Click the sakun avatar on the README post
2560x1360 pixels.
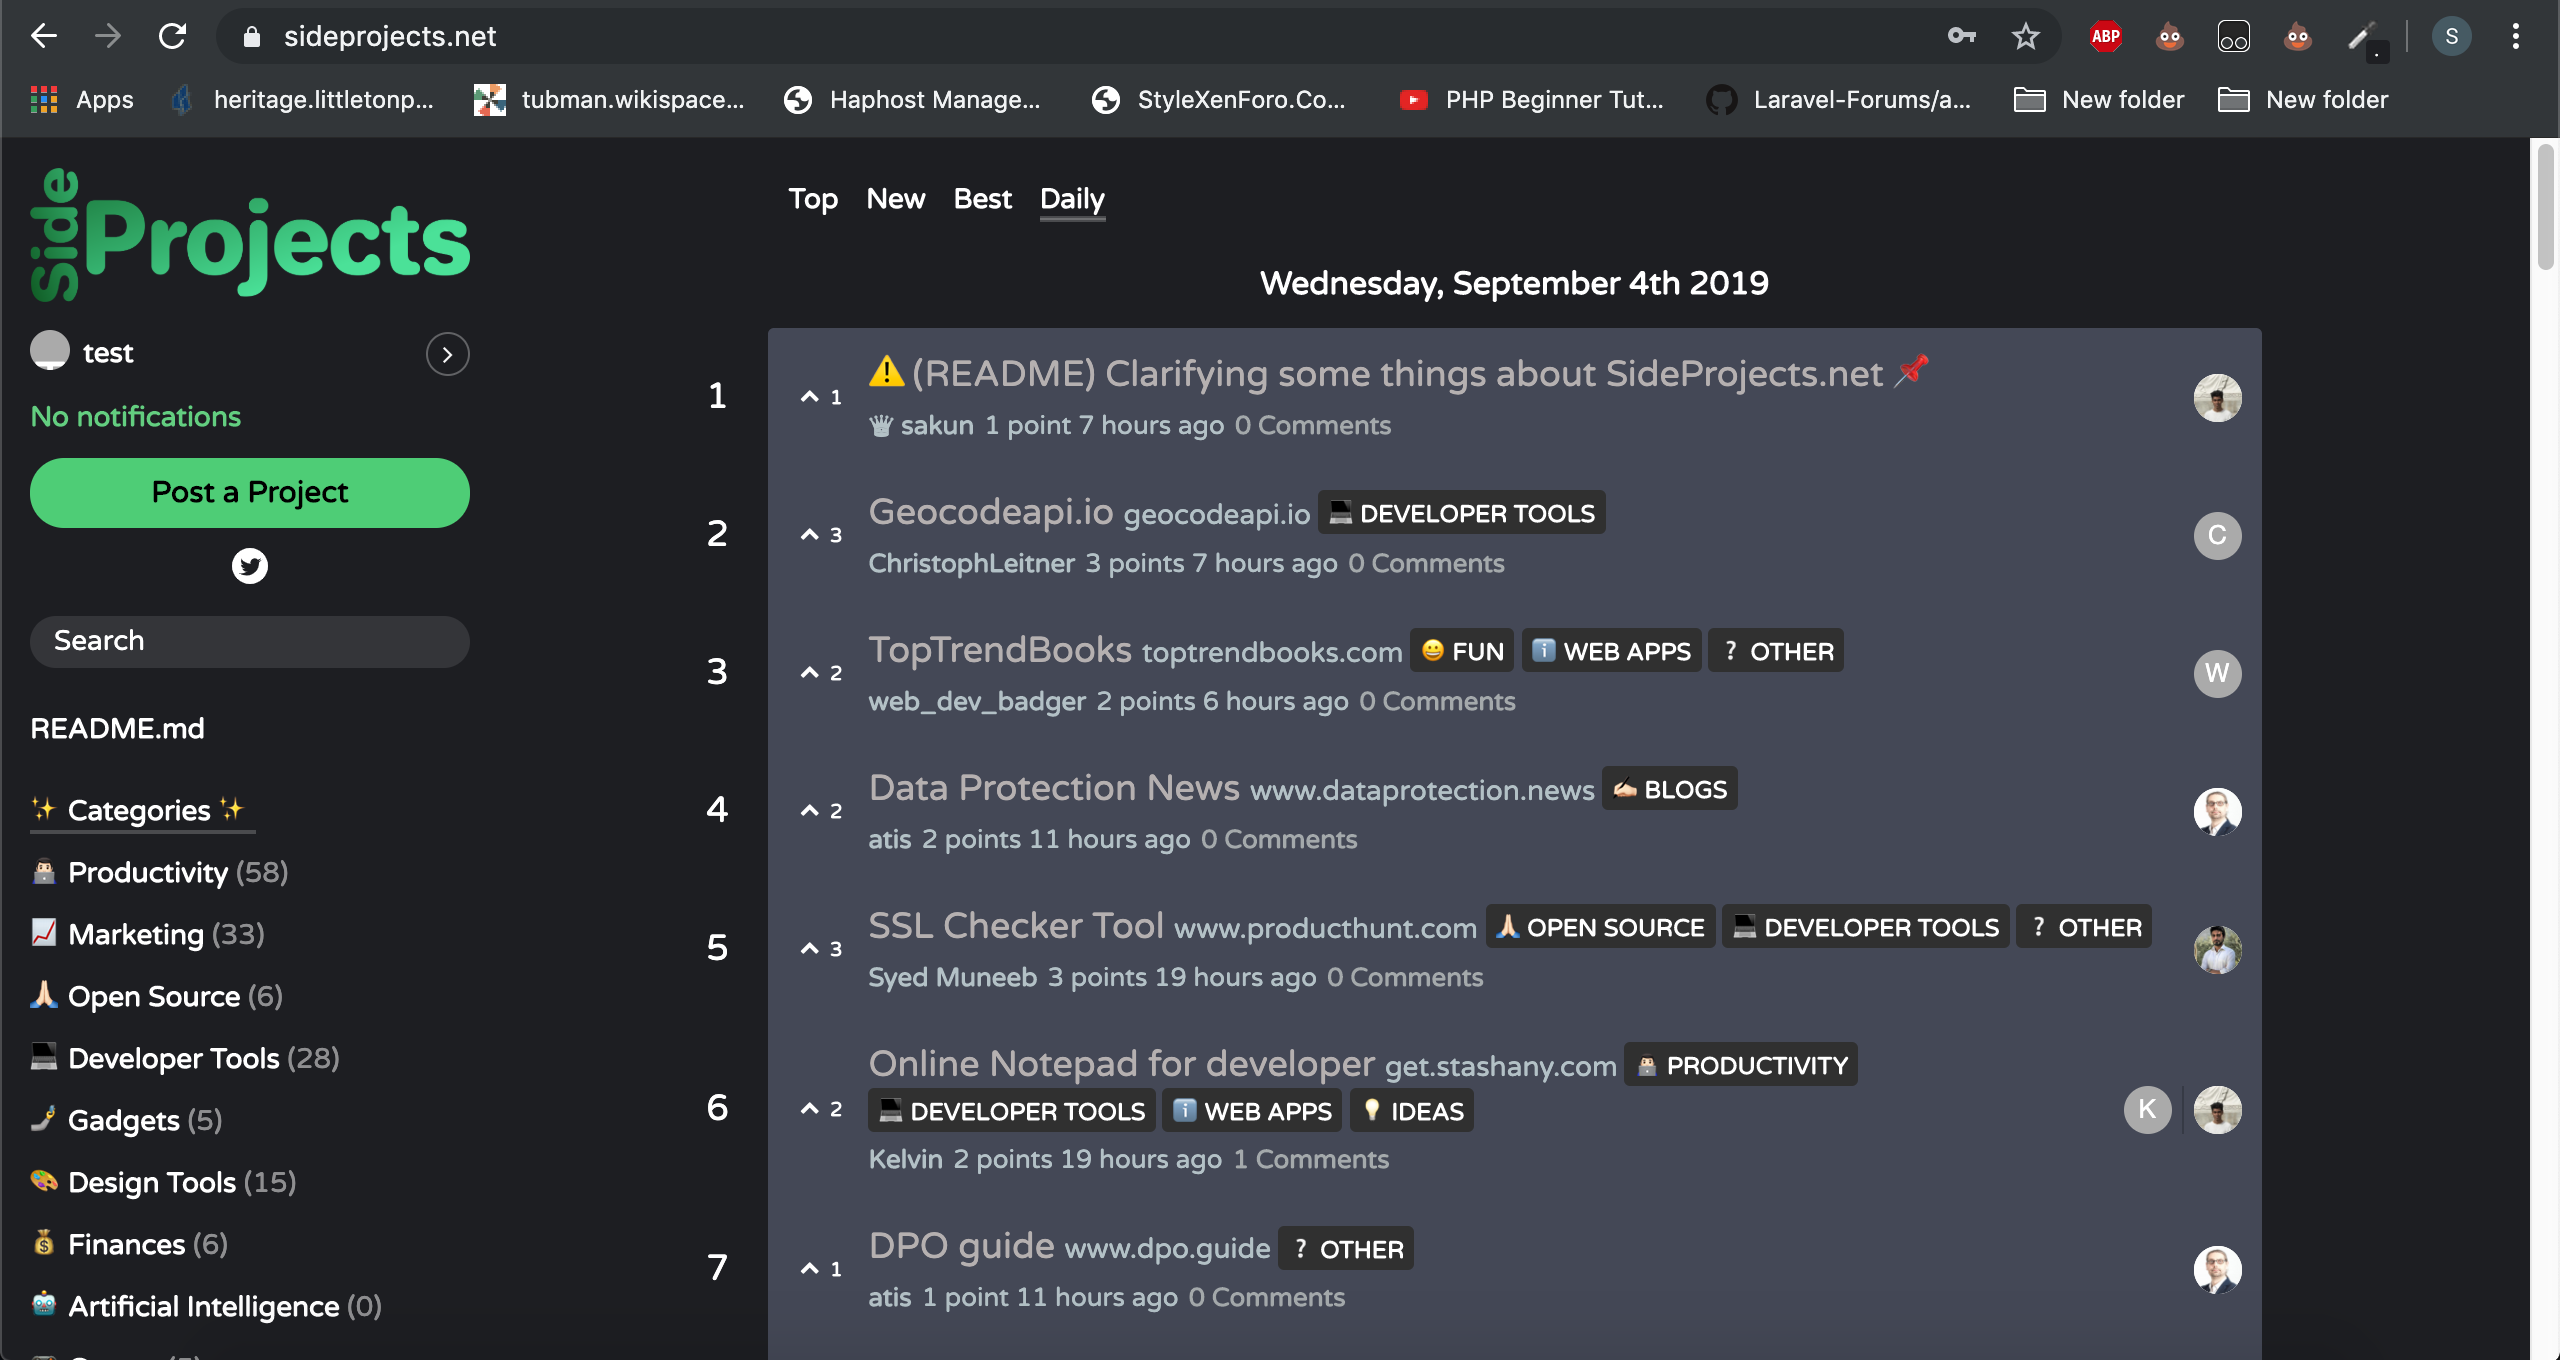point(2217,398)
